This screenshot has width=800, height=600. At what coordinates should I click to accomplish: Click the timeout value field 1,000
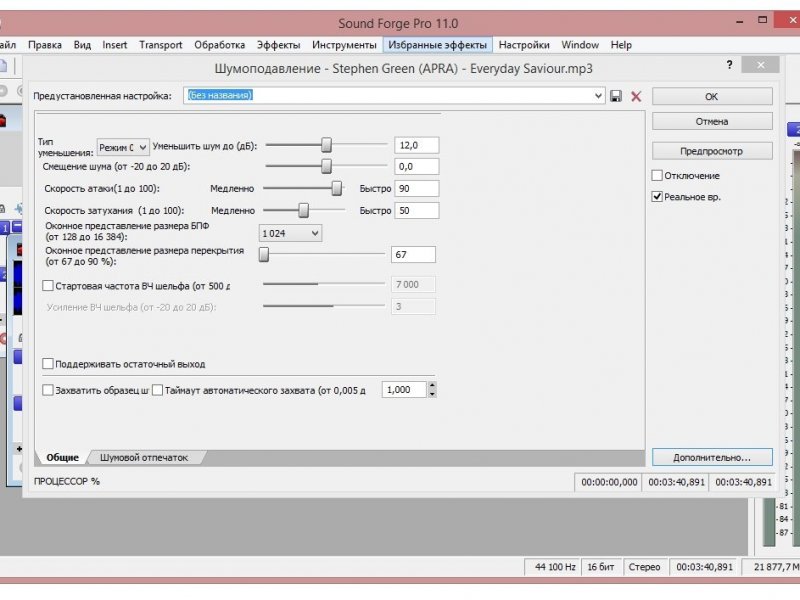click(404, 390)
